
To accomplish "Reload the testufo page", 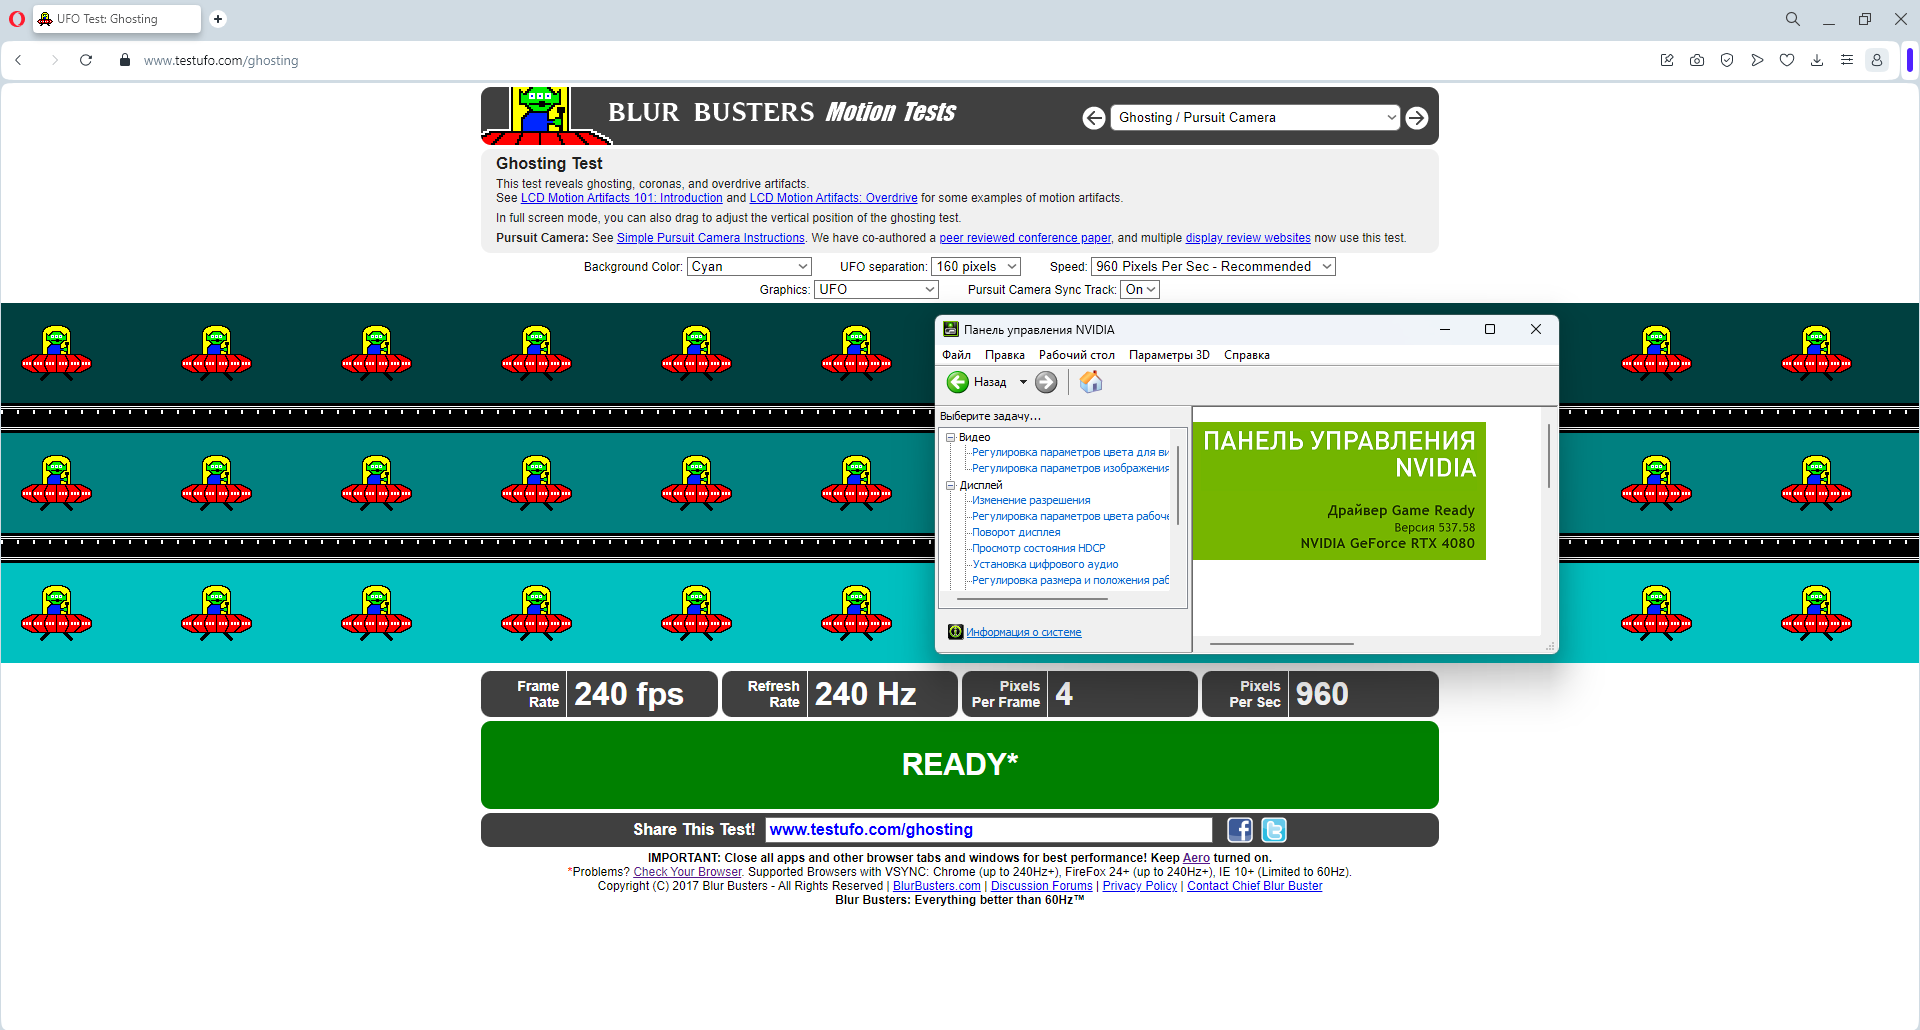I will (86, 60).
